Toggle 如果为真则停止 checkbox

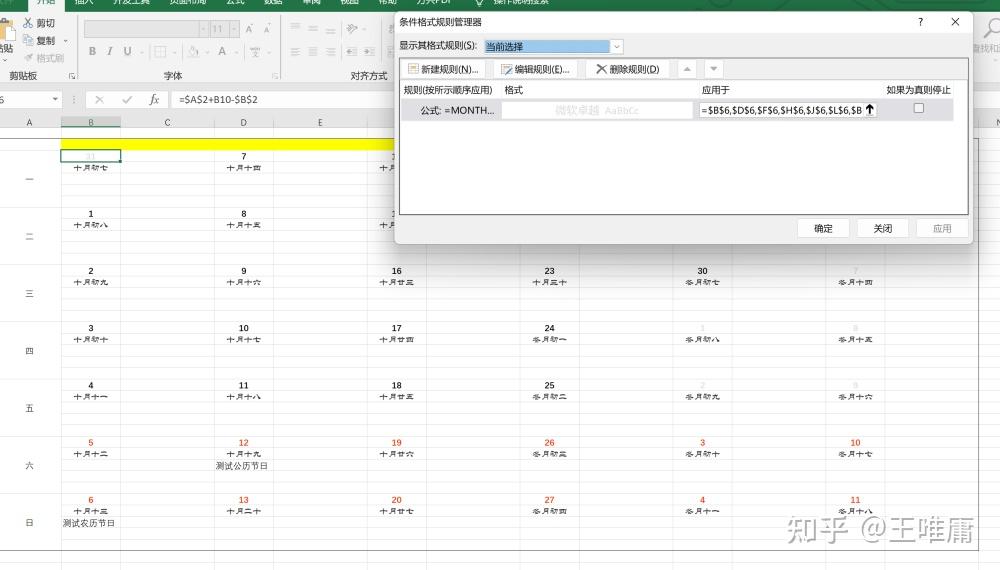(918, 108)
